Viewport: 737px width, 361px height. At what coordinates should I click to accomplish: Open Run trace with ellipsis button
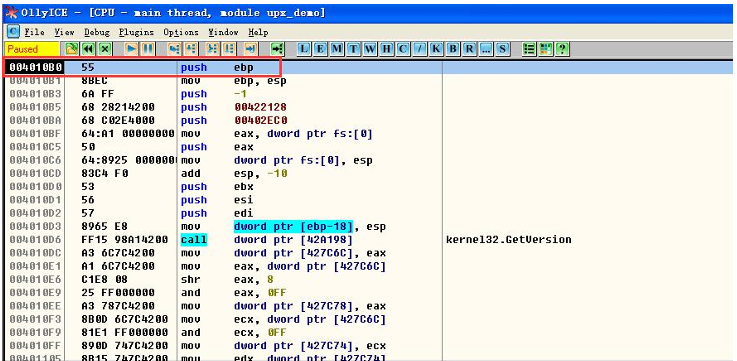[x=485, y=49]
